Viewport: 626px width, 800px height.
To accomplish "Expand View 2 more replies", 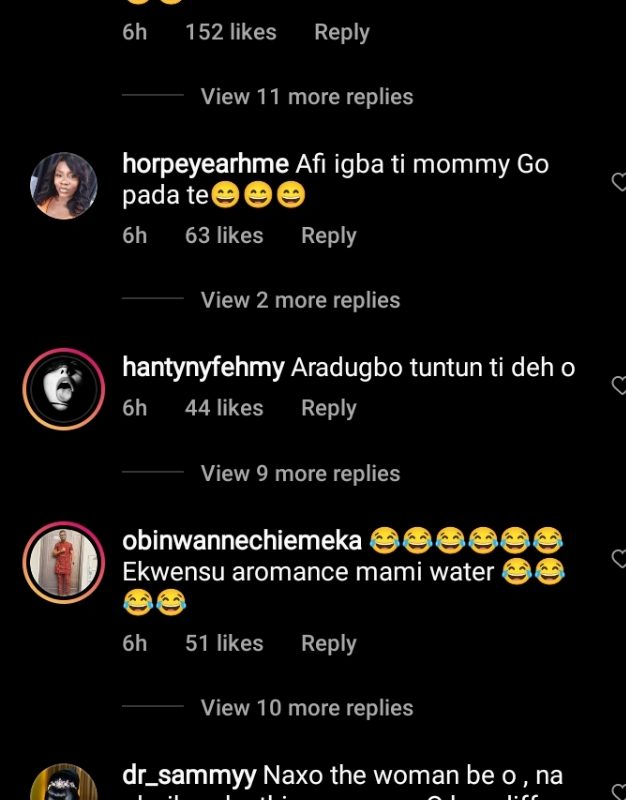I will pos(300,300).
